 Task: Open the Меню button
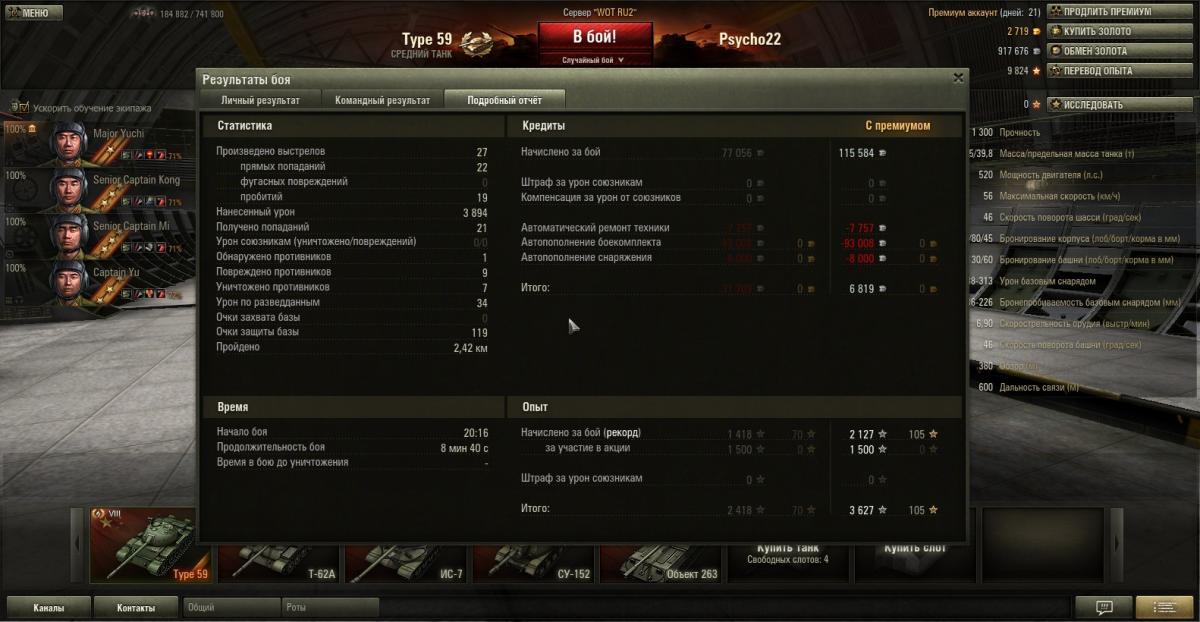click(33, 13)
